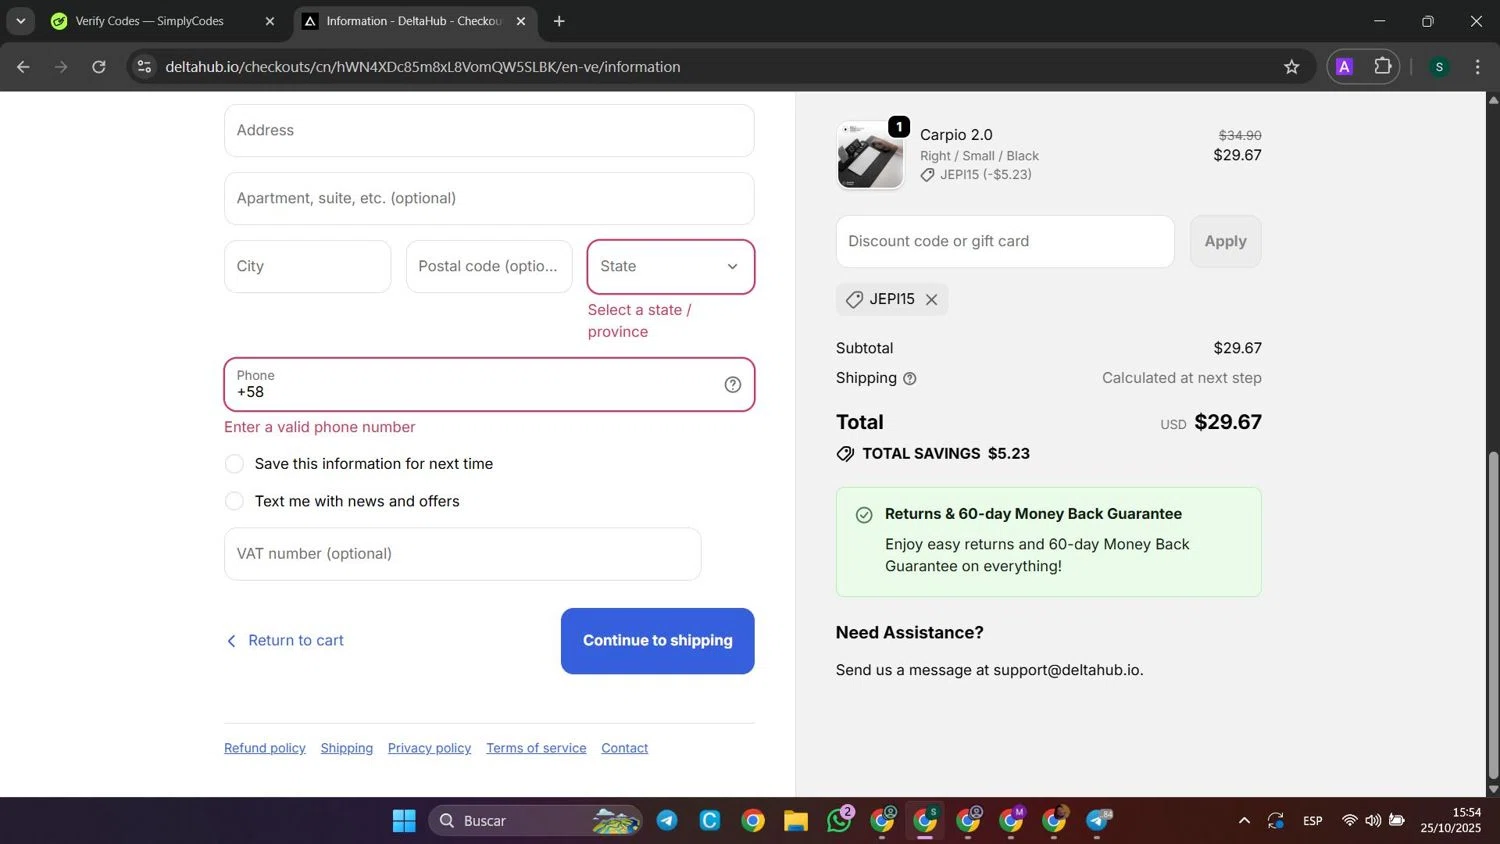
Task: Close the DeltaHub checkout tab
Action: 520,21
